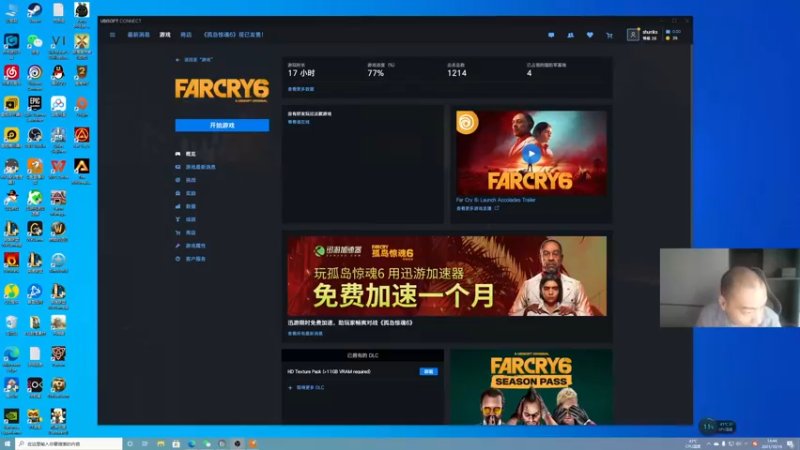Viewport: 800px width, 450px height.
Task: Open the Windows Start menu
Action: (7, 444)
